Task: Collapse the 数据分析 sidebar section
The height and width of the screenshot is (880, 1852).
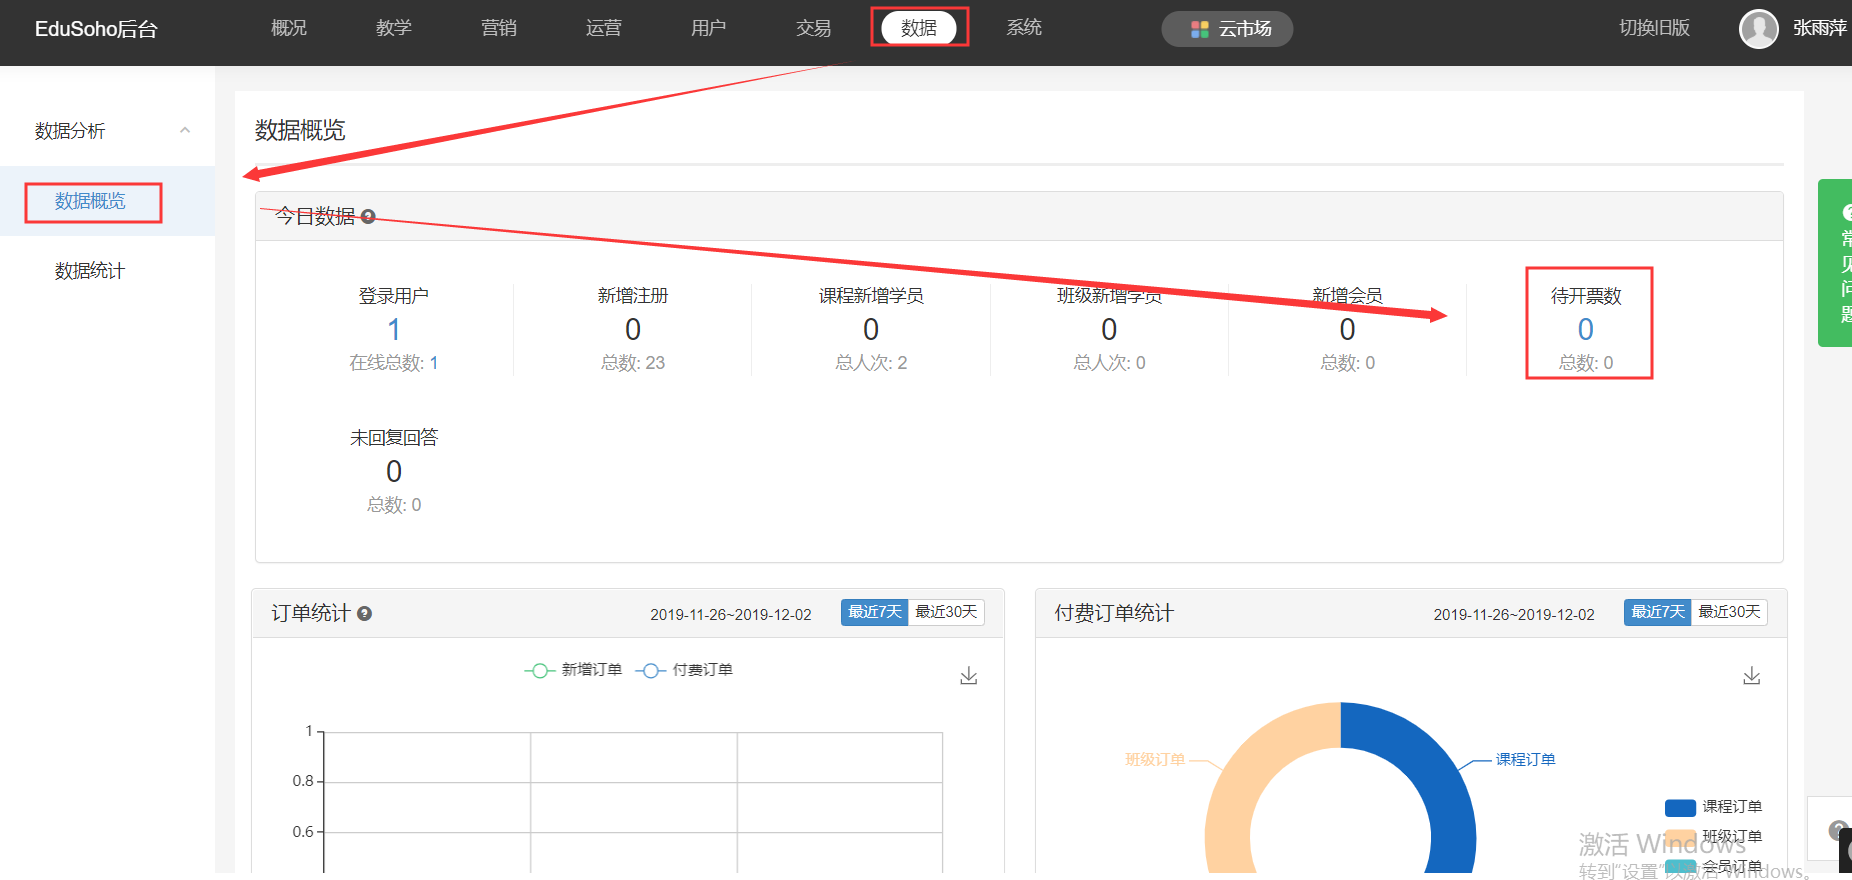Action: [184, 131]
